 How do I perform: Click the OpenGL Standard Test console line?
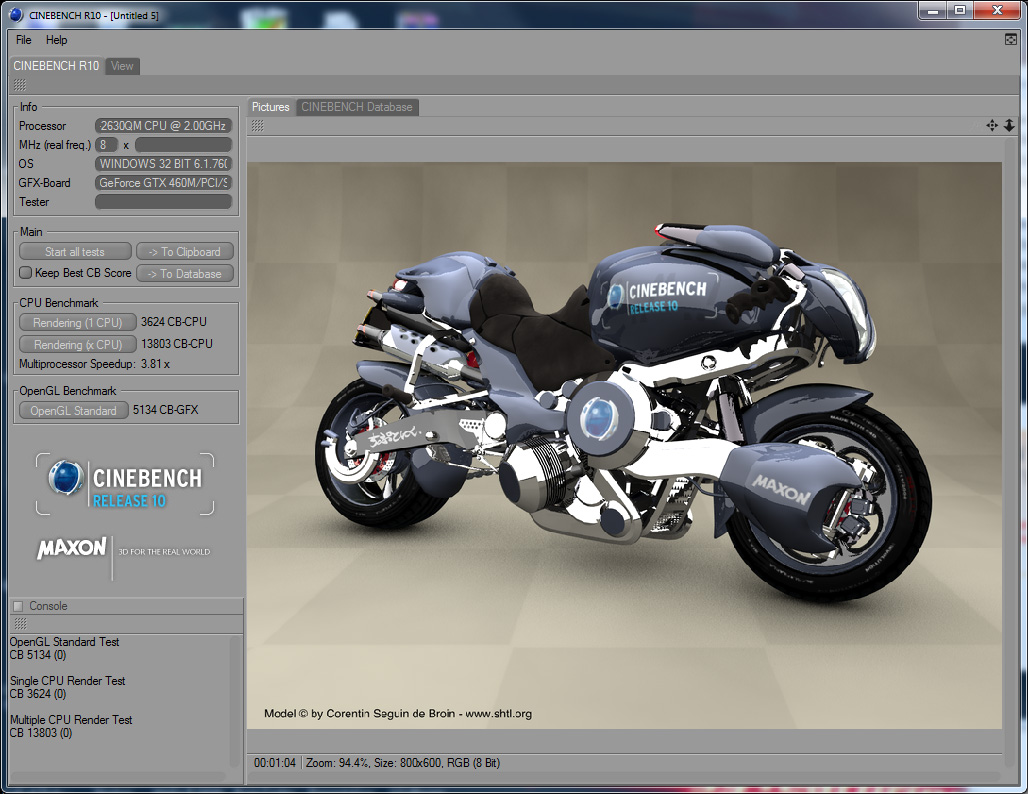(x=64, y=642)
